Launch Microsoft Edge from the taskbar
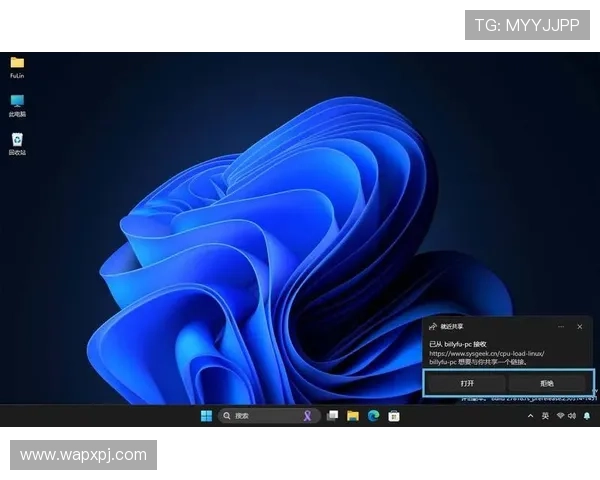Image resolution: width=600 pixels, height=480 pixels. click(373, 416)
